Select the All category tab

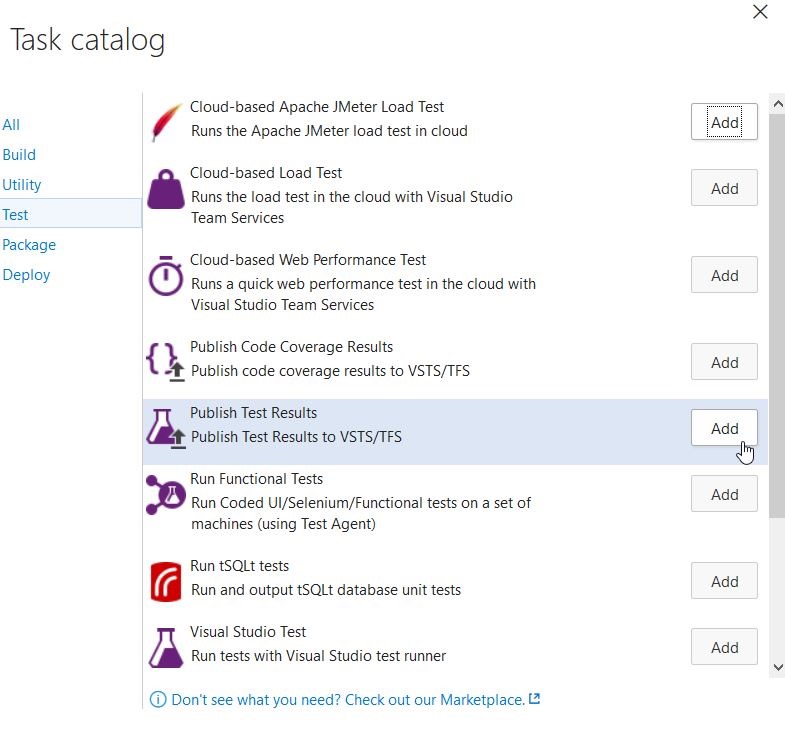coord(11,125)
